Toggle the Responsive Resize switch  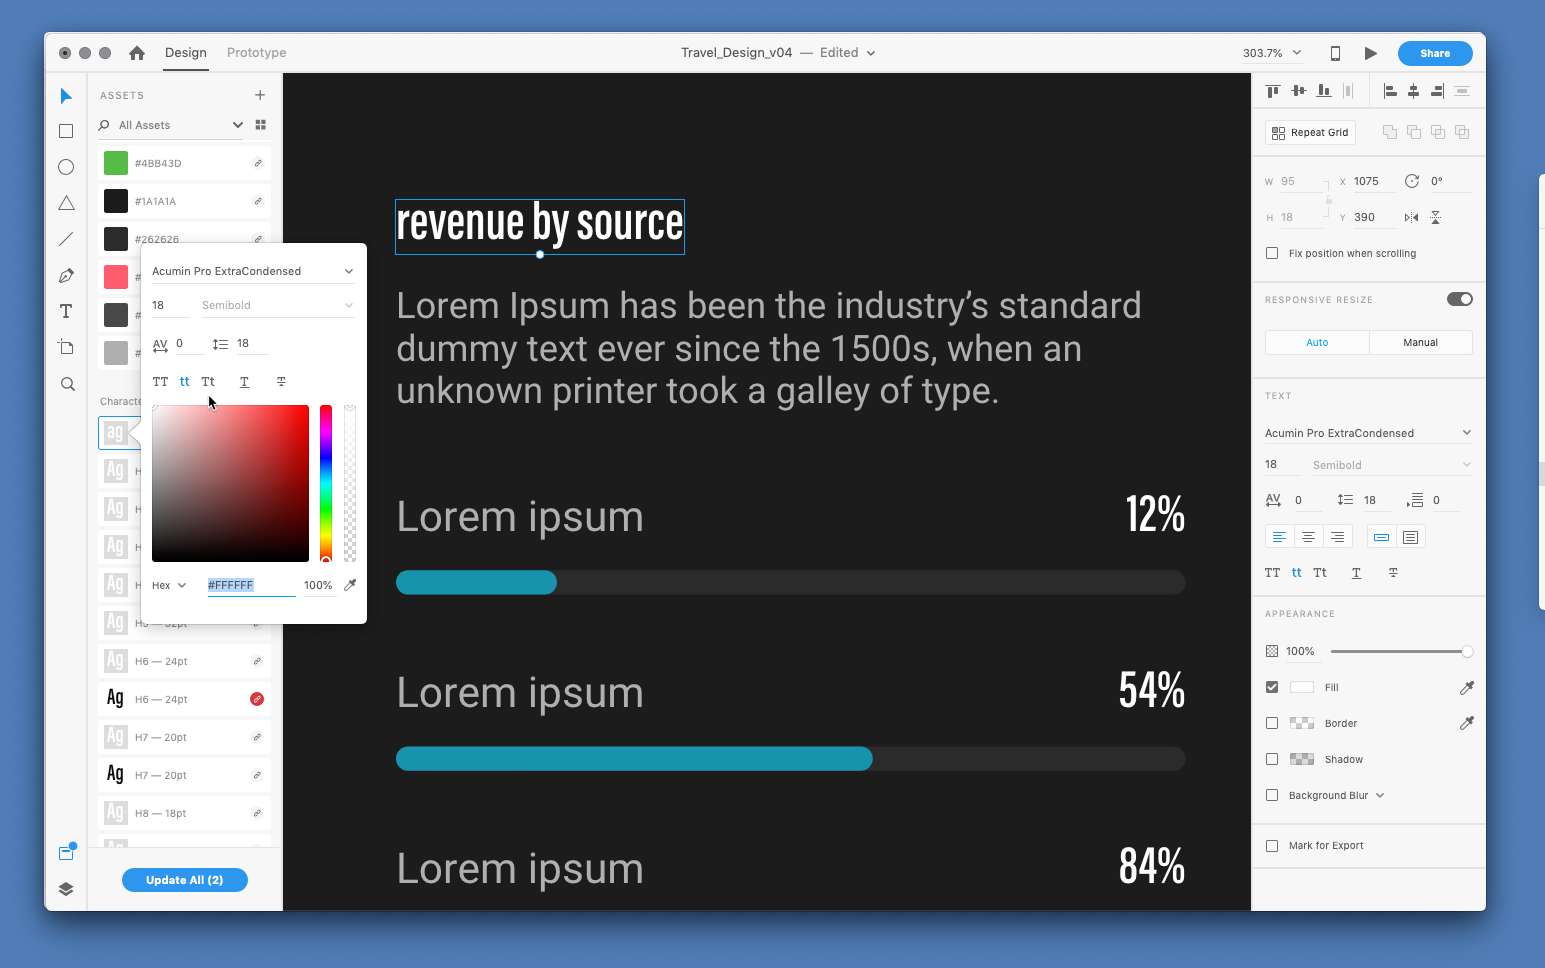[1459, 299]
